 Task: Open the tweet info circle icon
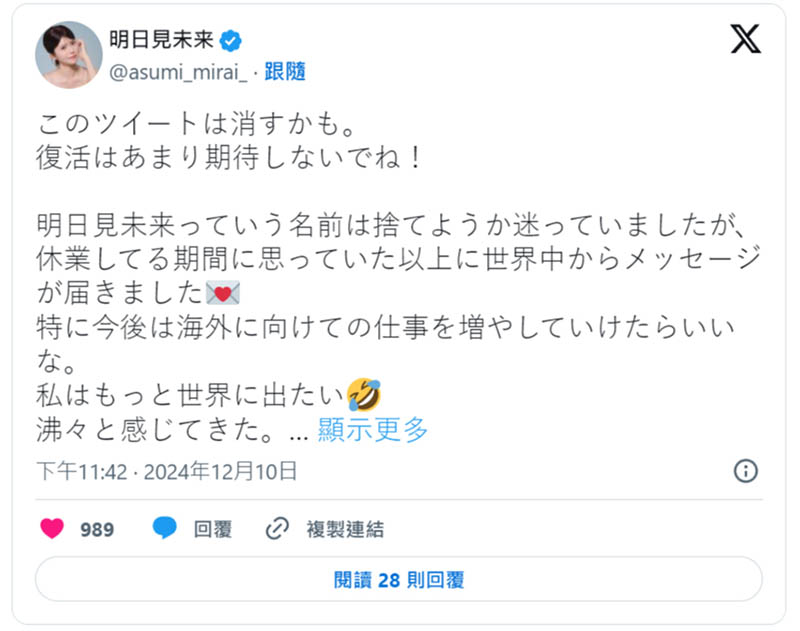[746, 471]
